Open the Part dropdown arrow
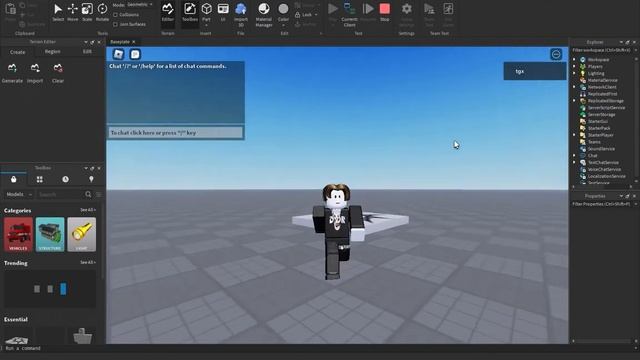The image size is (640, 360). point(207,25)
